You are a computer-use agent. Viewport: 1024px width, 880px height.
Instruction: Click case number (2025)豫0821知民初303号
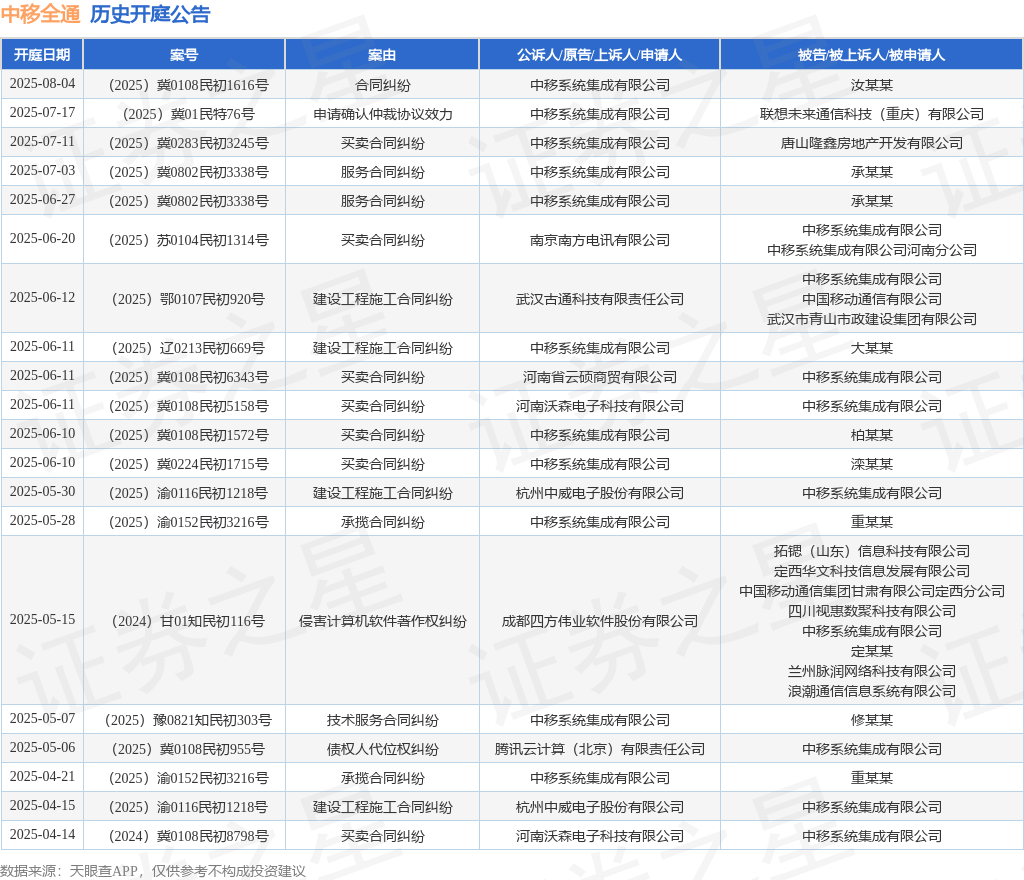[188, 720]
